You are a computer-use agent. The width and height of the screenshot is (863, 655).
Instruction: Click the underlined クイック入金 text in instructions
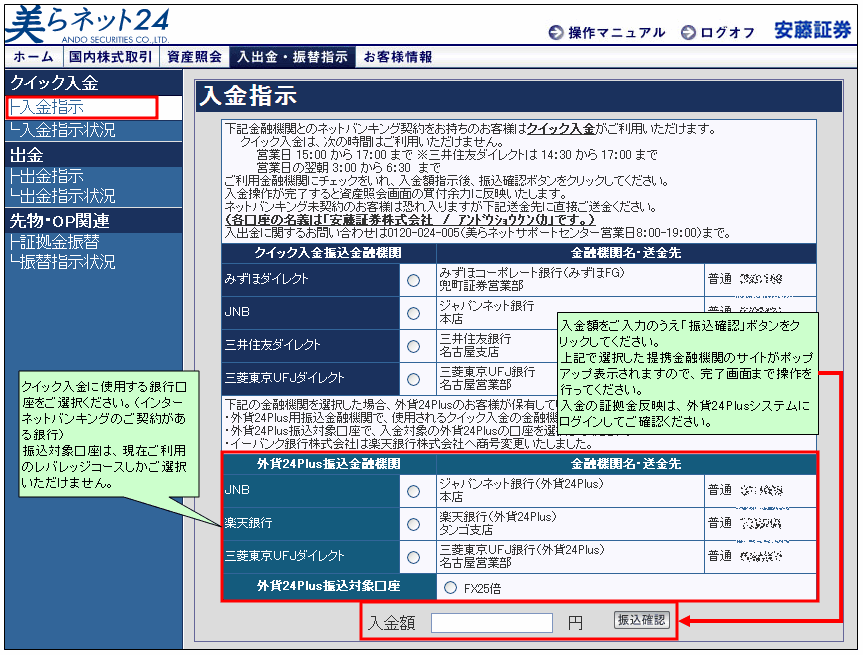[x=560, y=129]
